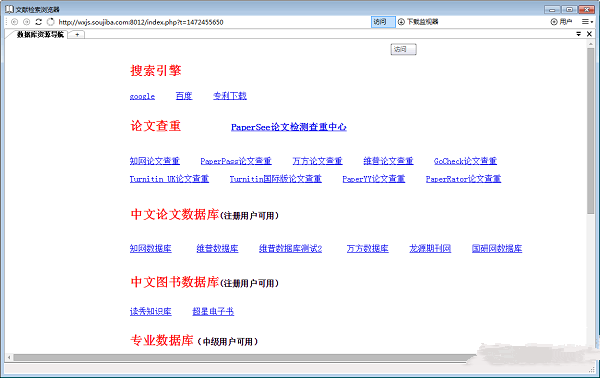Open a new tab with the plus button
The image size is (600, 378).
pos(77,35)
